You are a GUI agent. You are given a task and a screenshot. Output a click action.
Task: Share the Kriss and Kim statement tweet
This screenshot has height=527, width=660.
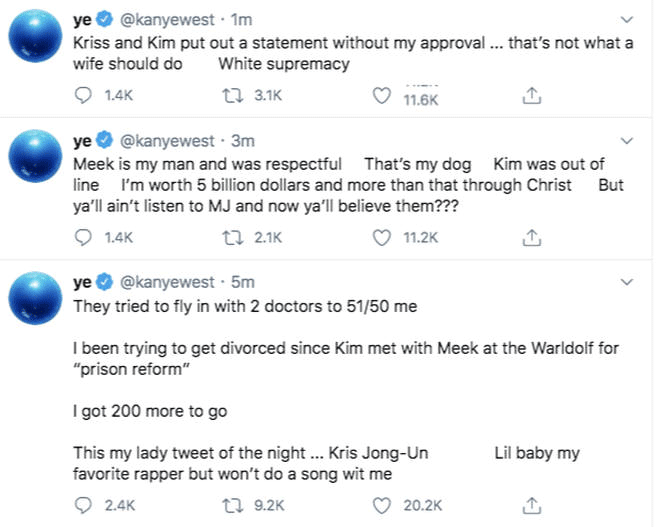[x=533, y=96]
